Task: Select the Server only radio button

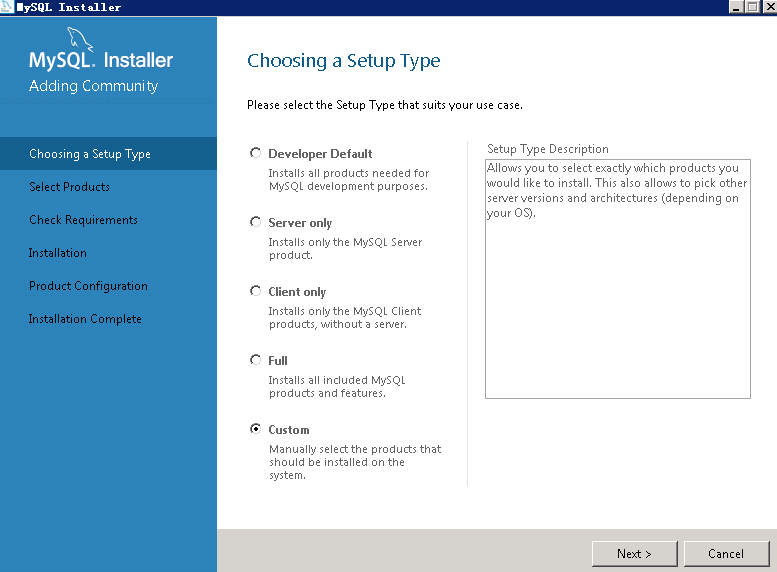Action: [256, 222]
